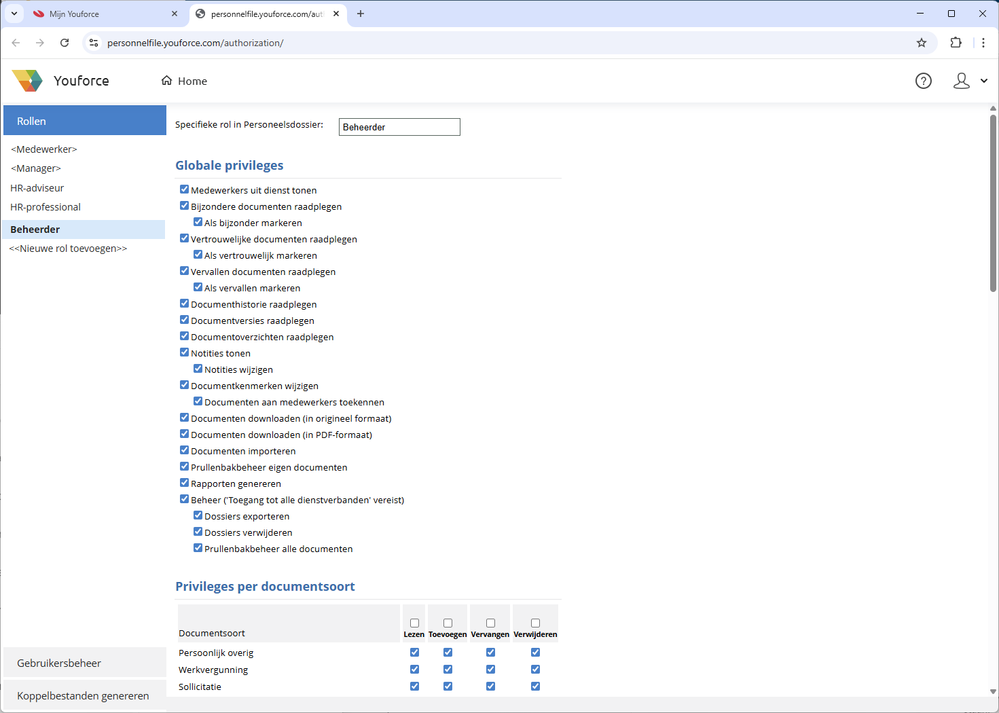Switch to Mijn Youforce tab
The image size is (999, 713).
tap(105, 13)
